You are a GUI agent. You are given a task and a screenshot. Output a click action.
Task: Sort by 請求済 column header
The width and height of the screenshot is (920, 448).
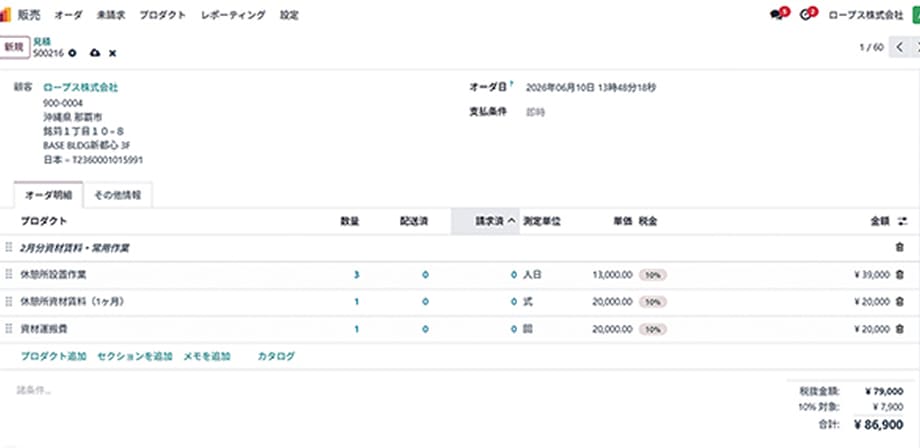pos(485,221)
